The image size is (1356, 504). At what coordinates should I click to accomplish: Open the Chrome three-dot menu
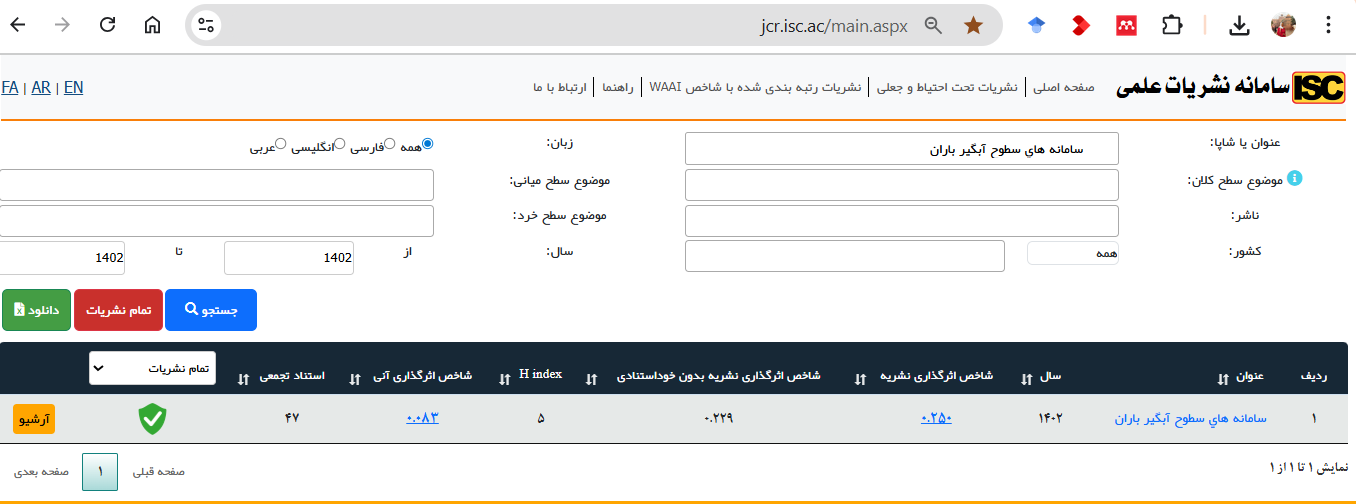click(x=1328, y=26)
